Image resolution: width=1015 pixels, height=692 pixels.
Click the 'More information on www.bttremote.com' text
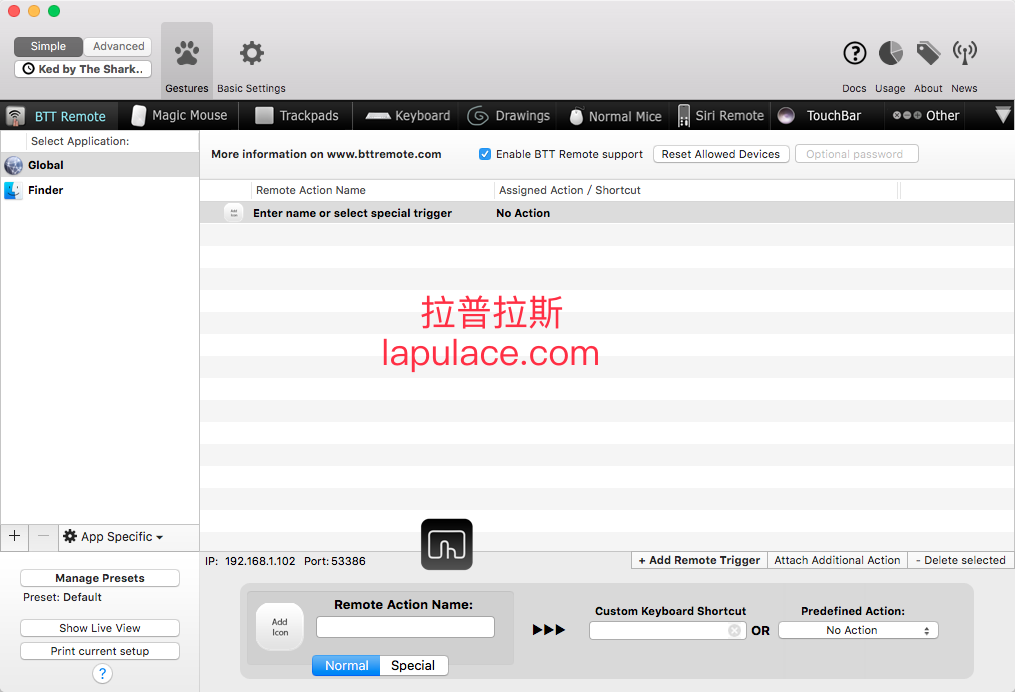(326, 154)
